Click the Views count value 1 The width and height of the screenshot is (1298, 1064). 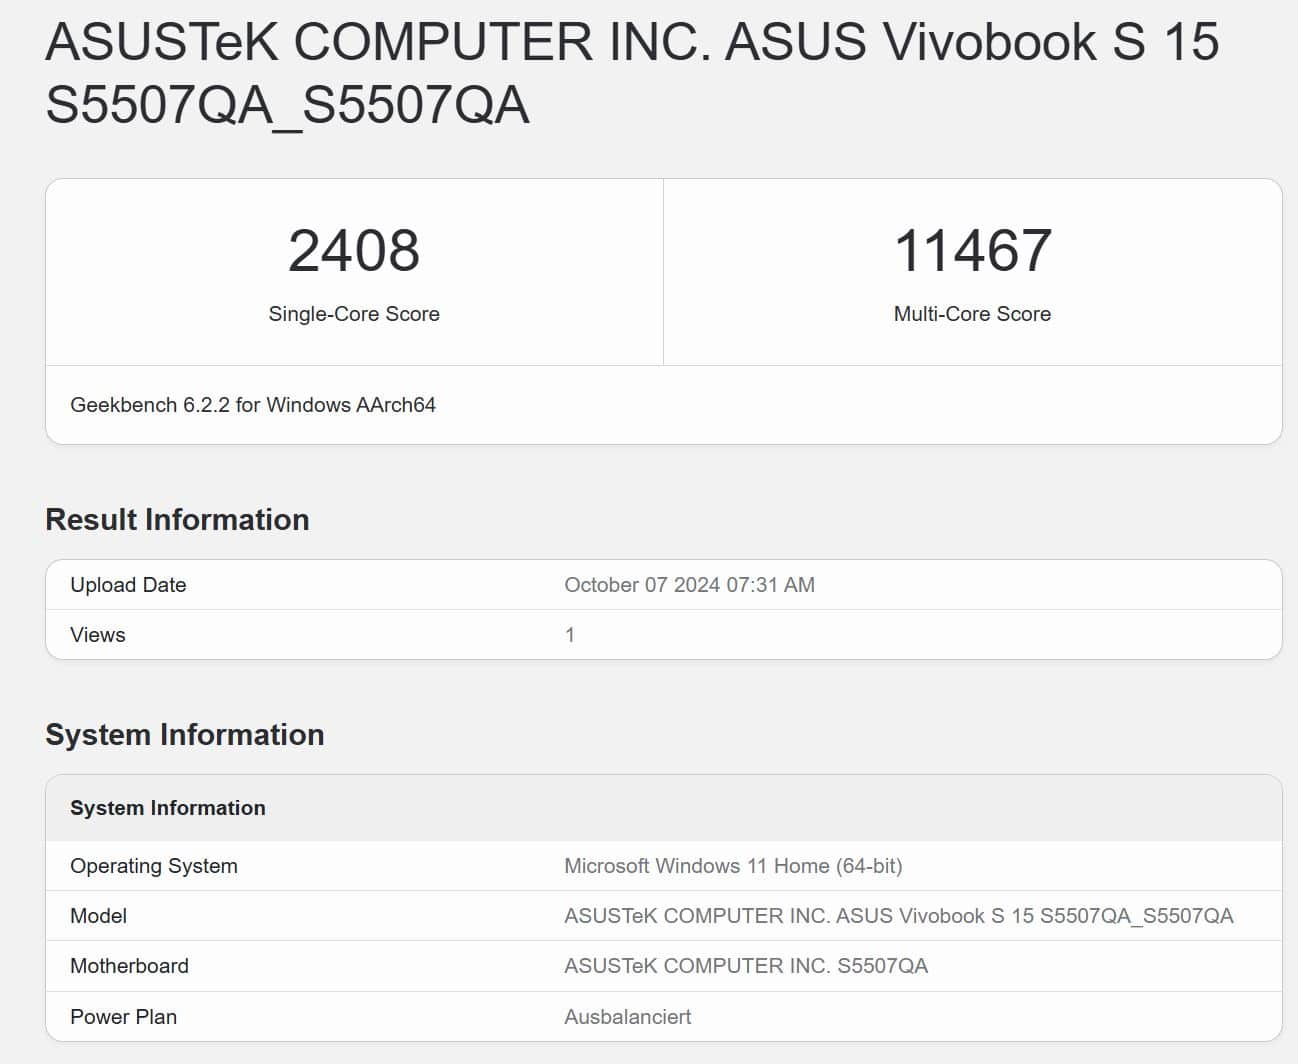[570, 635]
